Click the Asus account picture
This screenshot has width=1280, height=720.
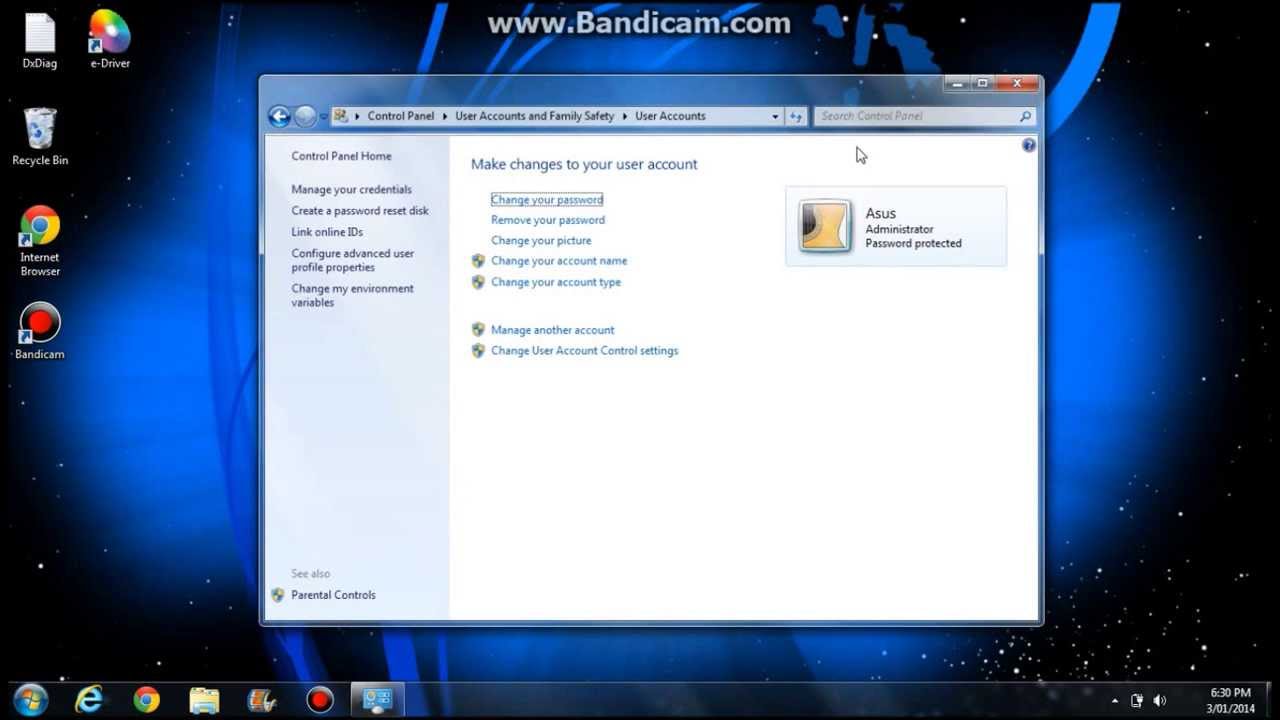coord(825,226)
